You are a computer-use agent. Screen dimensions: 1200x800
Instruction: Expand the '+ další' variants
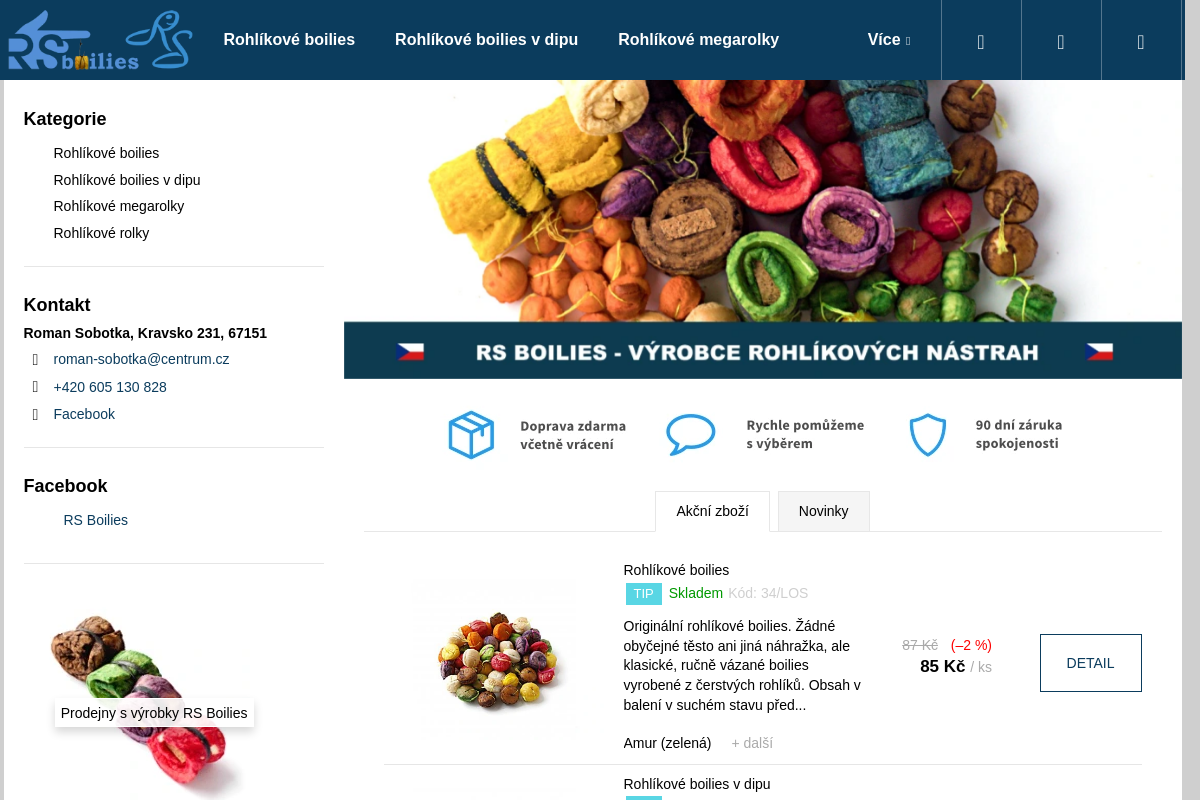click(x=752, y=743)
